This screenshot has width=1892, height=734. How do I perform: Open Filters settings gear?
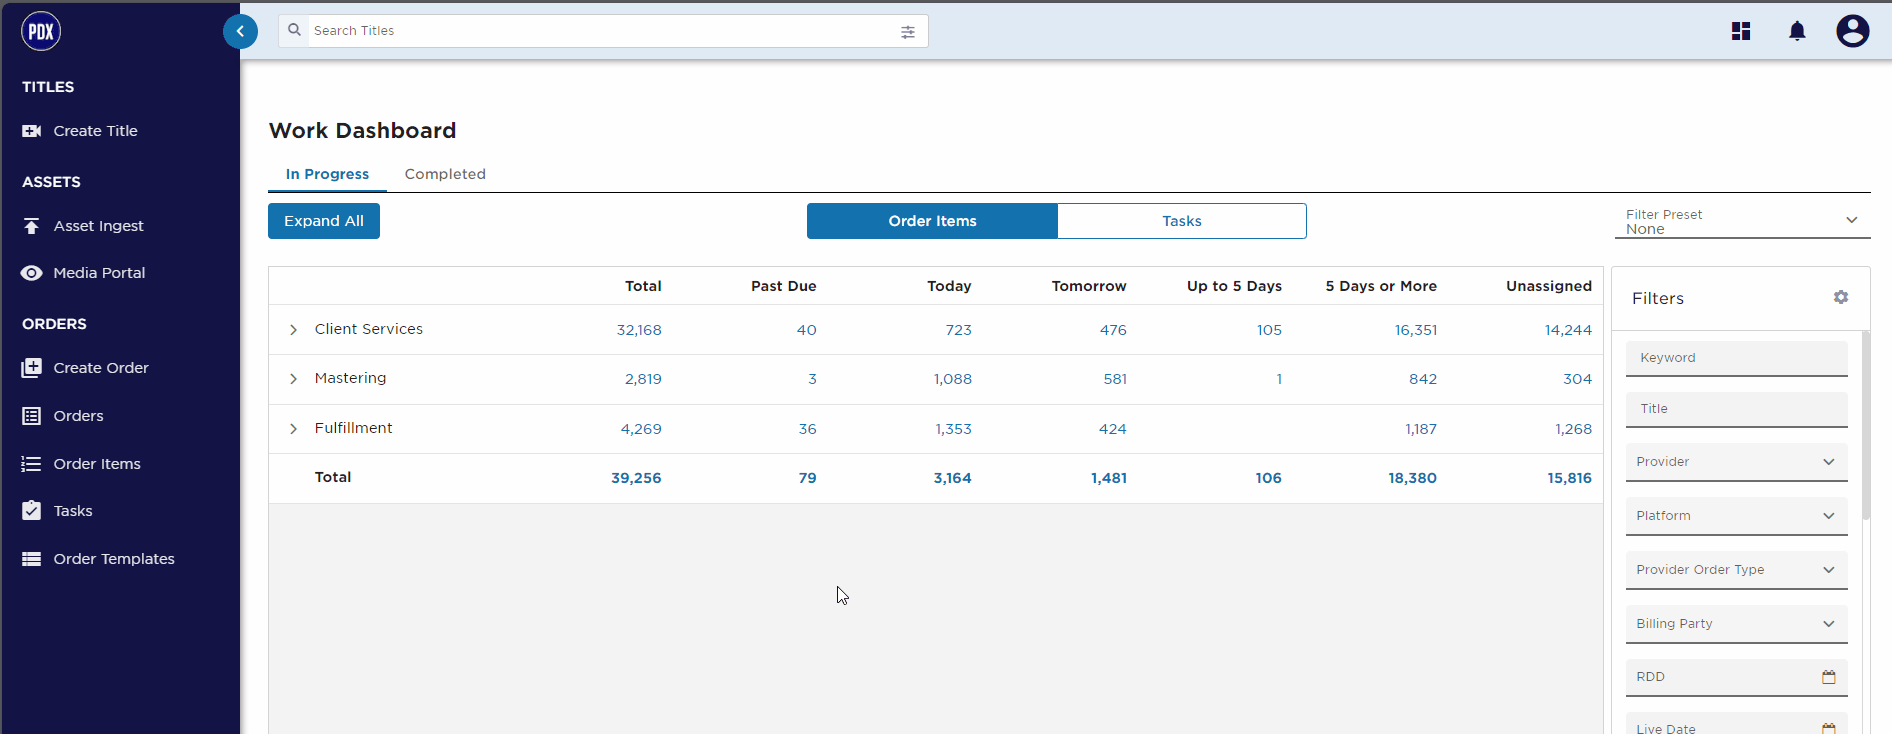point(1841,297)
